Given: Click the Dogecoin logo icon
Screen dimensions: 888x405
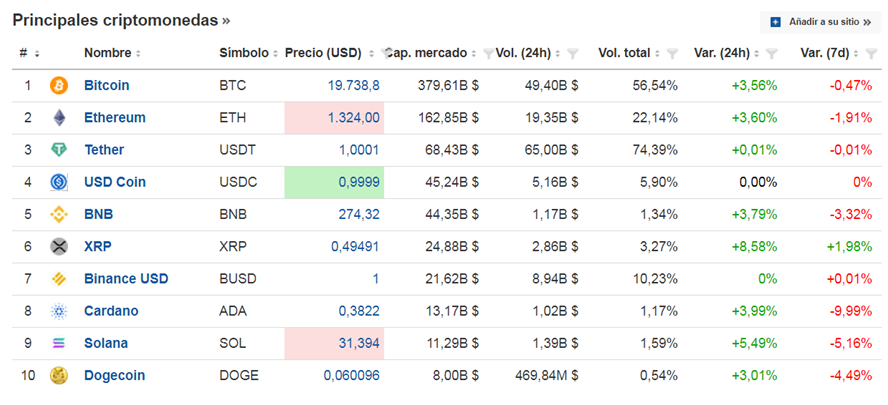Looking at the screenshot, I should pyautogui.click(x=59, y=376).
